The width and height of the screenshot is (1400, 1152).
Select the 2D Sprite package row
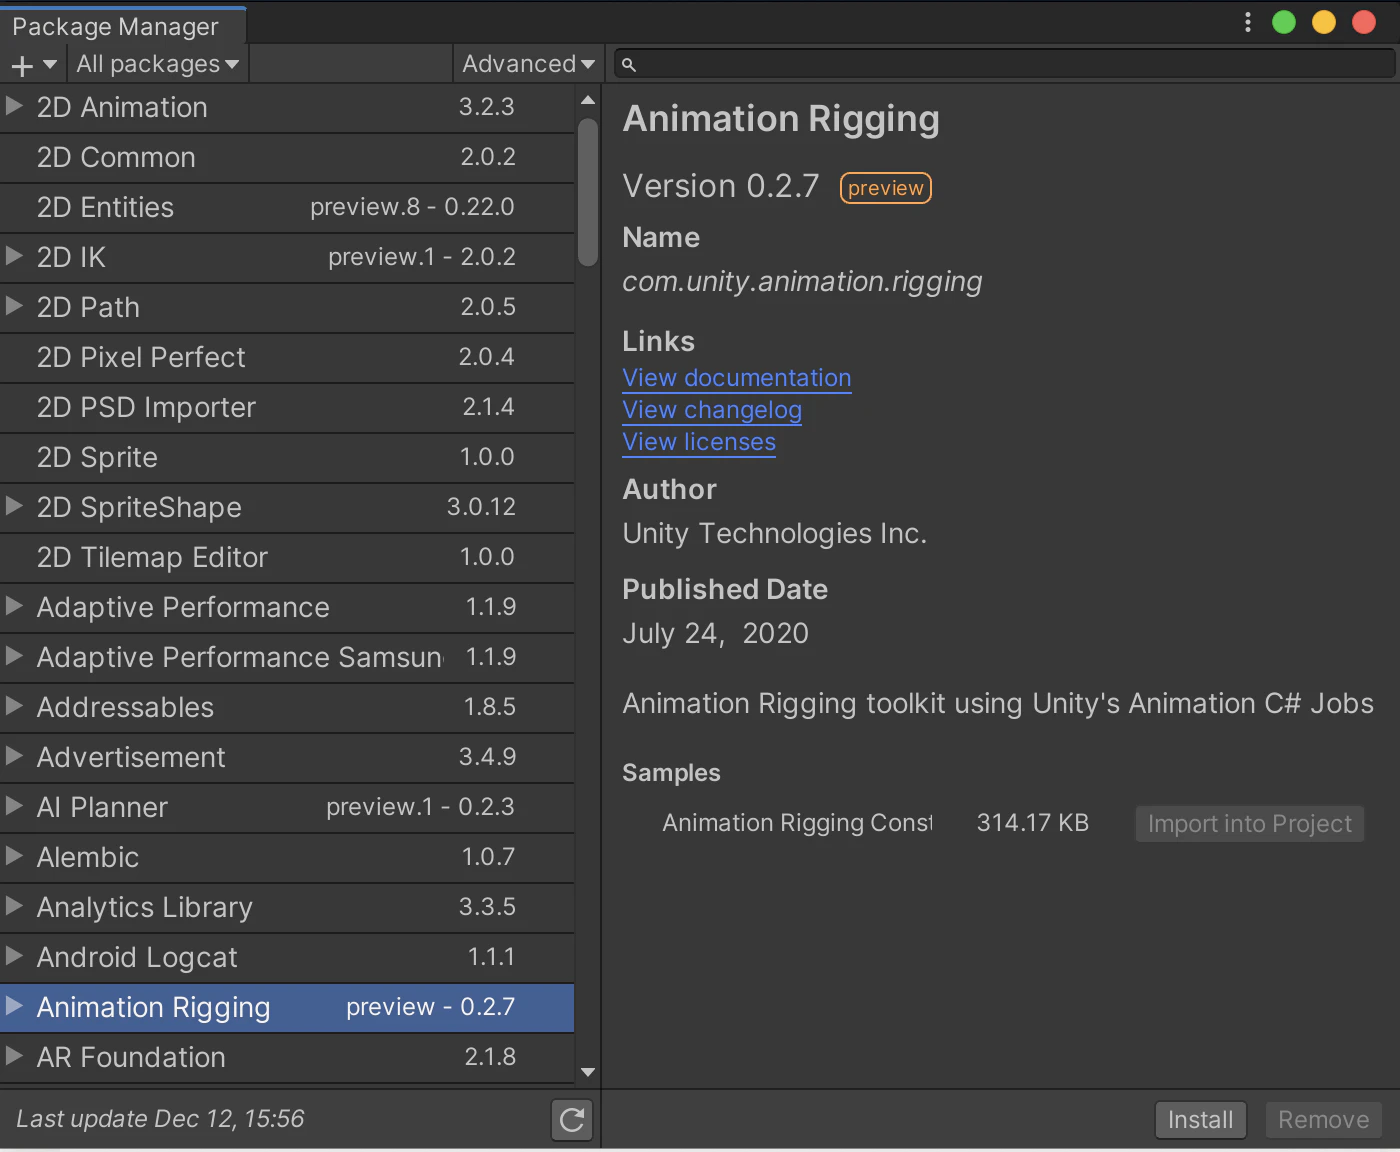point(287,458)
